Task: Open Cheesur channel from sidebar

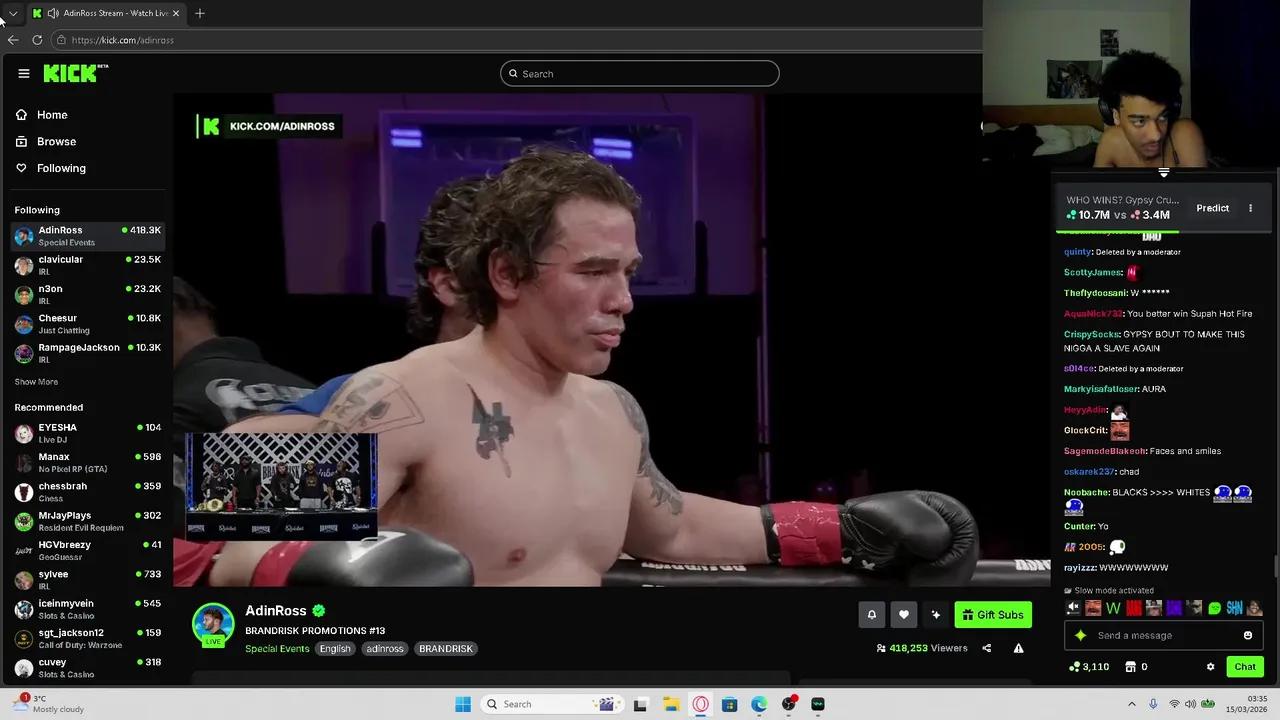Action: tap(87, 324)
